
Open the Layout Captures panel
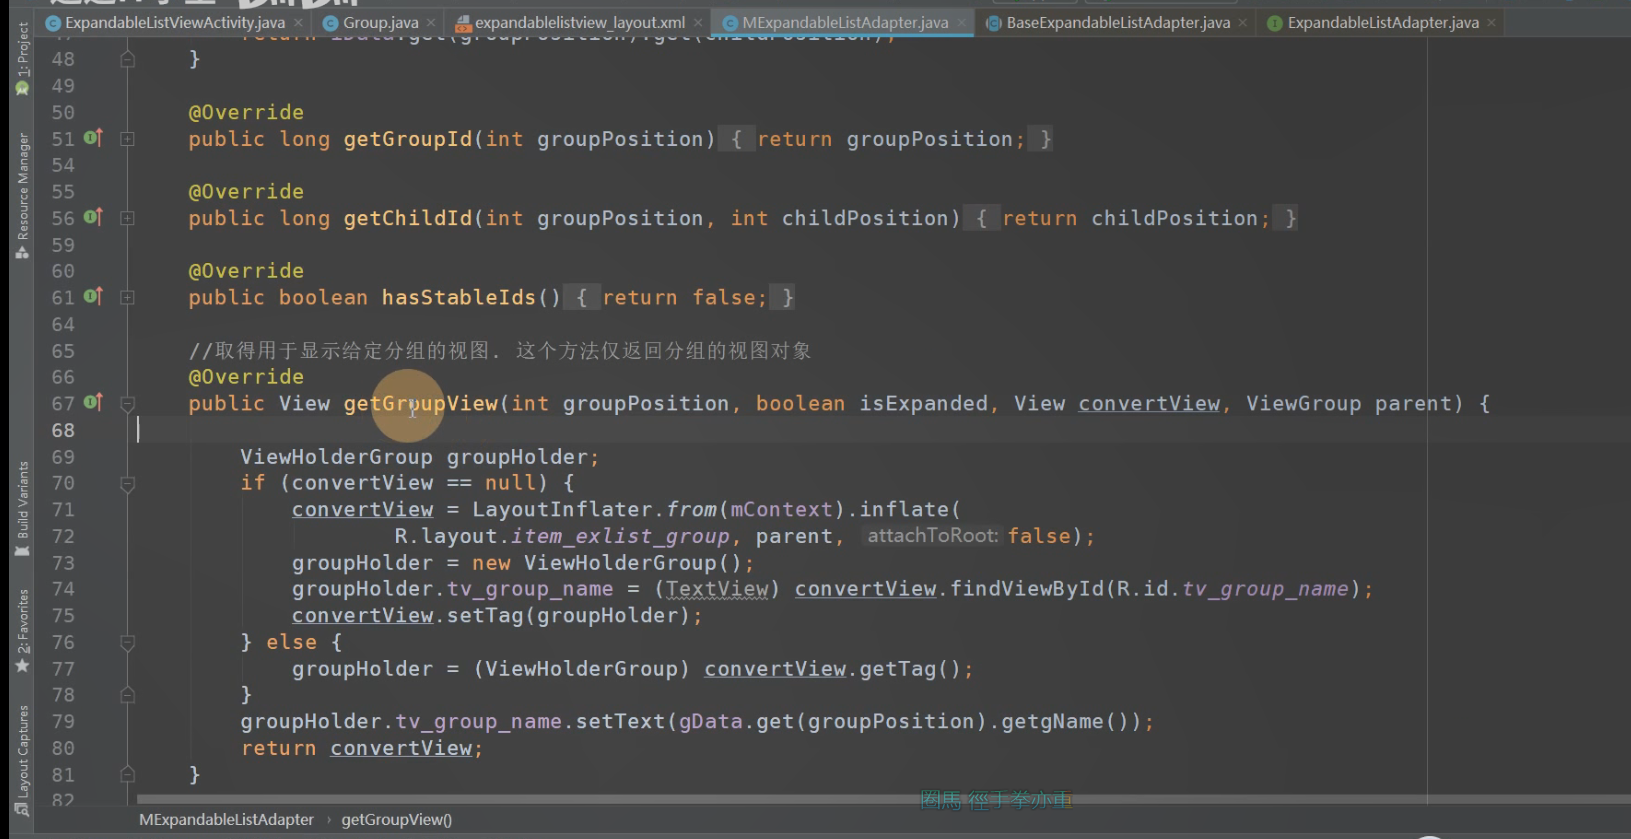pyautogui.click(x=22, y=761)
